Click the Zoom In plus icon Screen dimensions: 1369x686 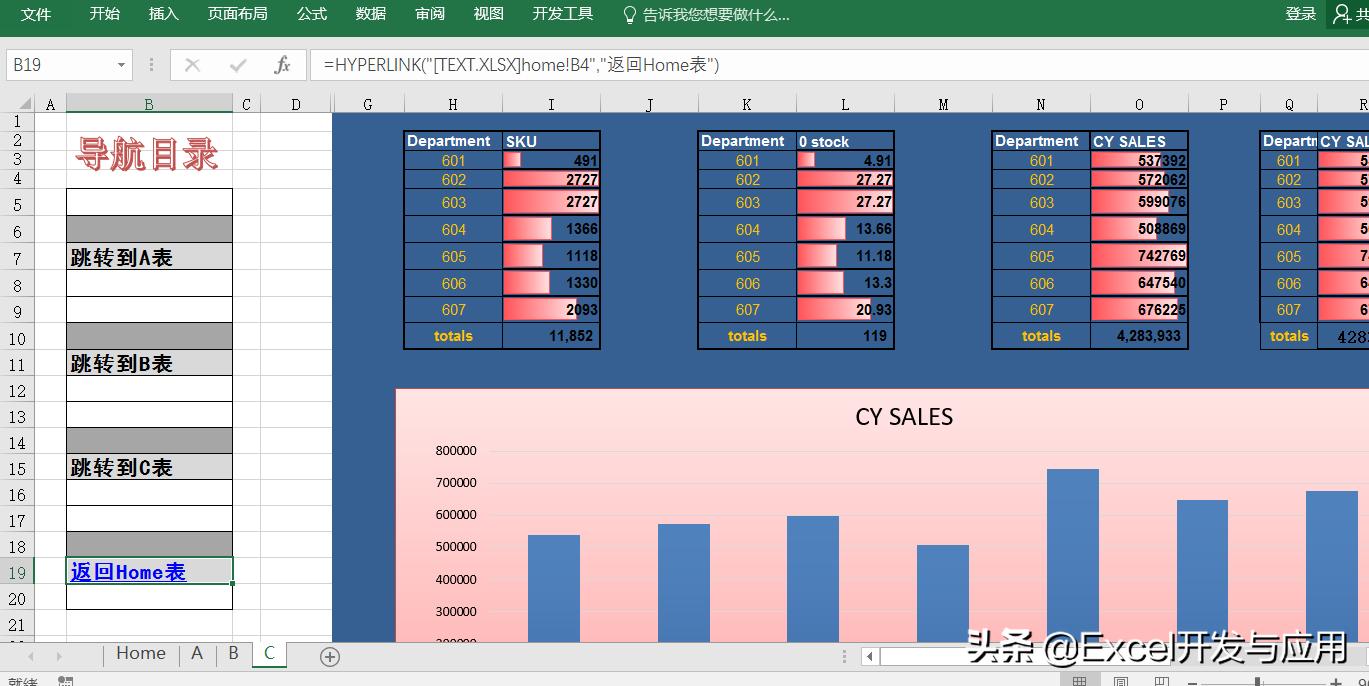(x=1336, y=681)
